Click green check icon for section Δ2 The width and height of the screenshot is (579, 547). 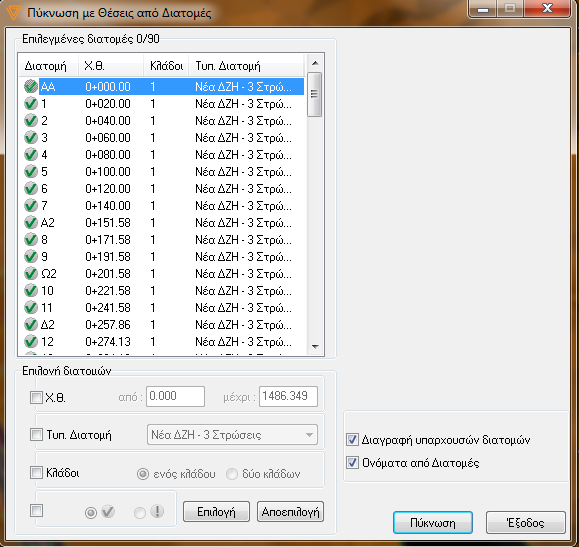31,324
